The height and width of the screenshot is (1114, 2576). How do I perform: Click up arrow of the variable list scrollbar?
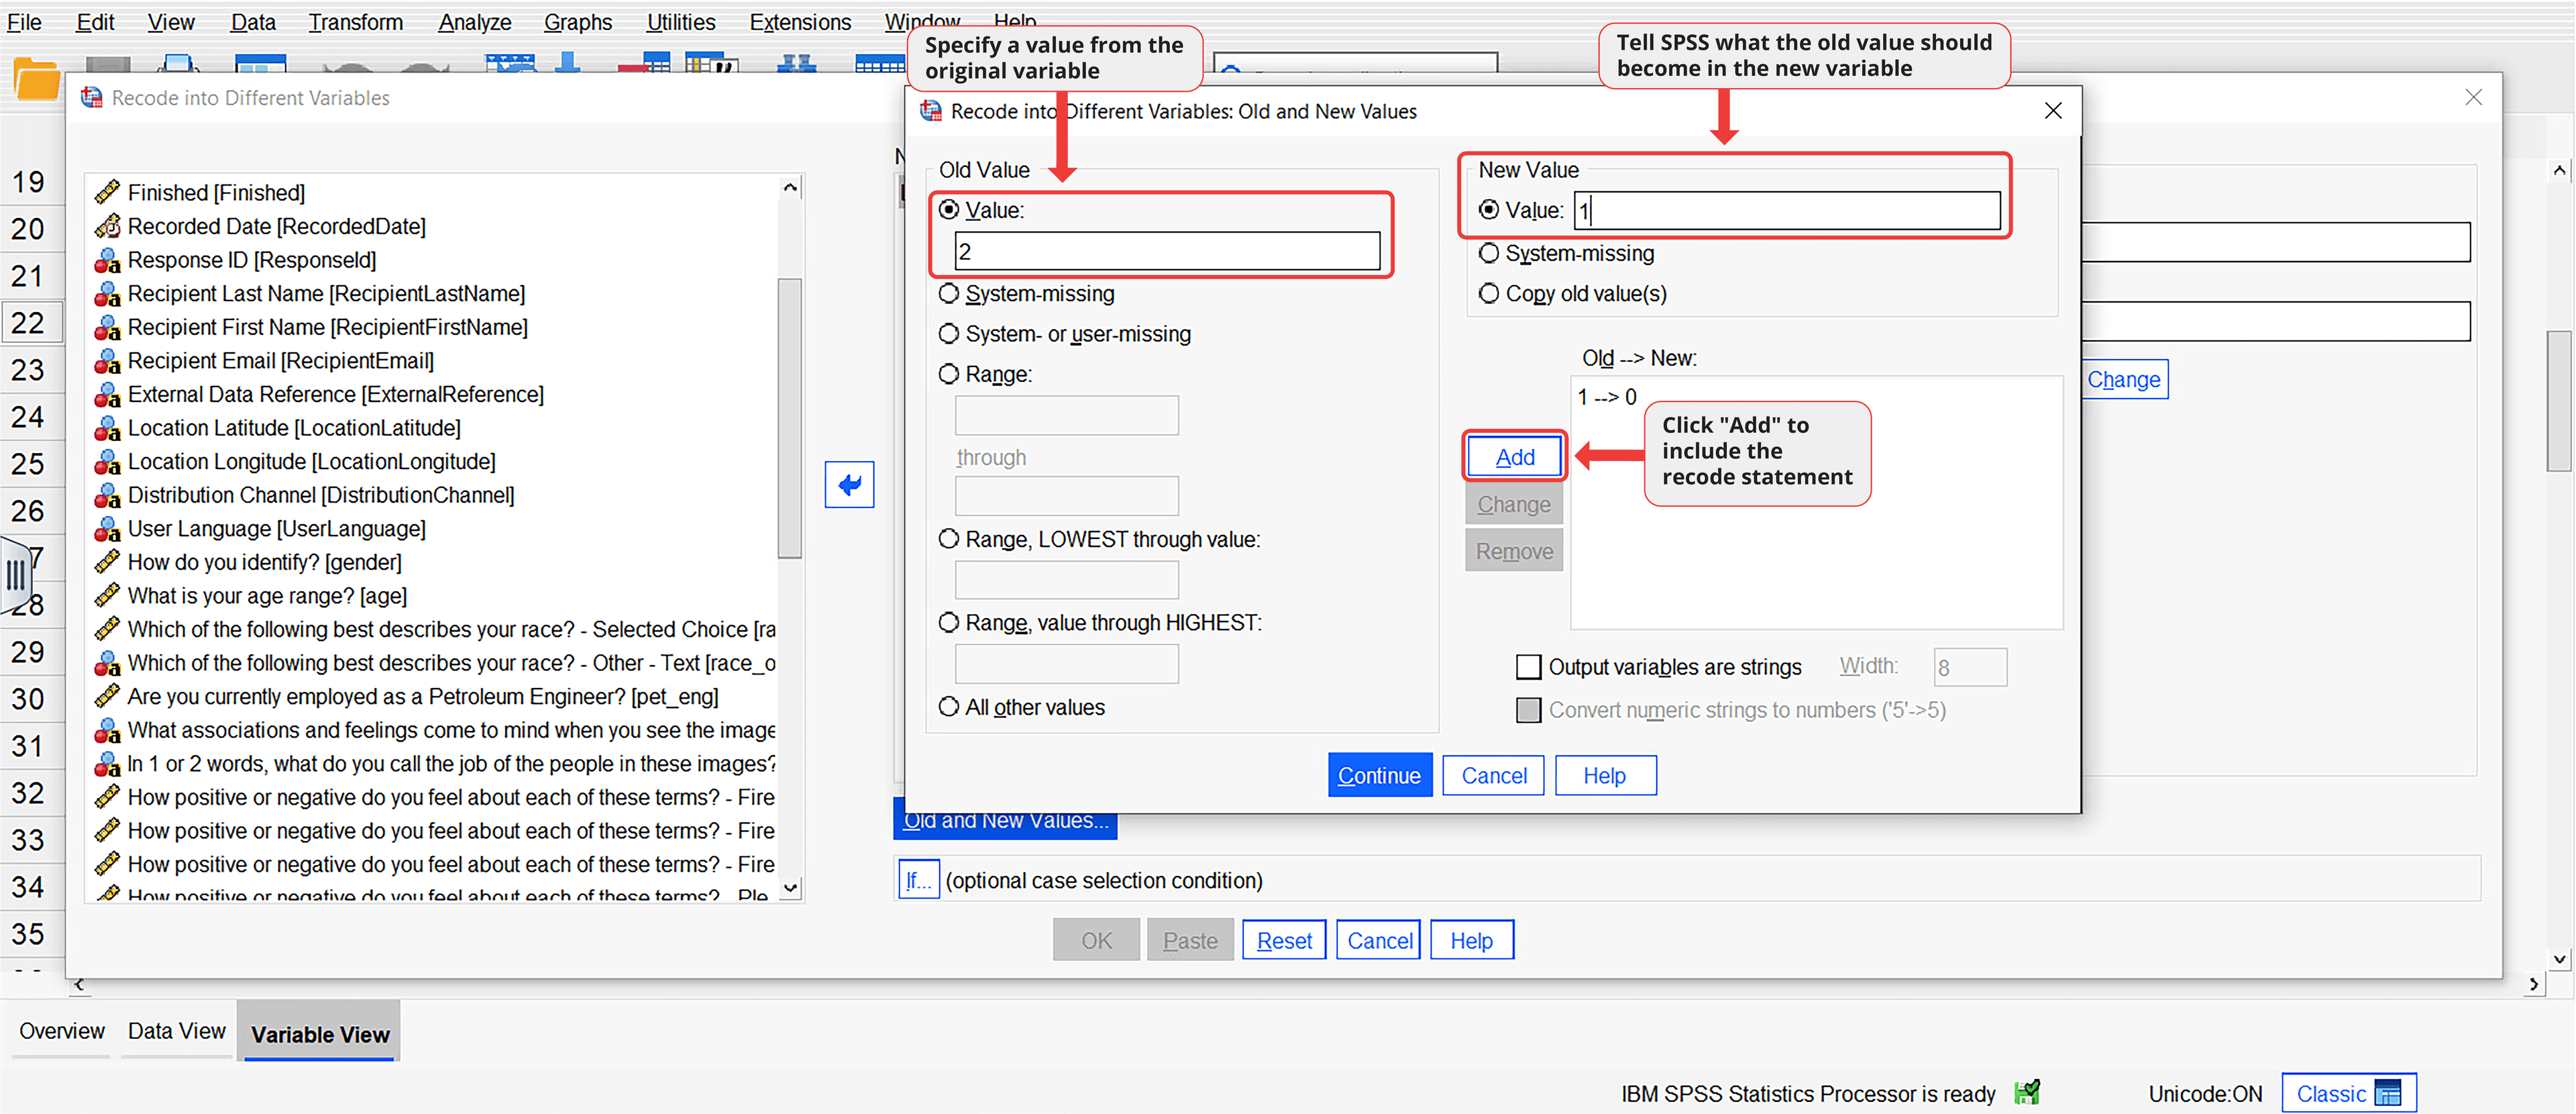click(790, 188)
